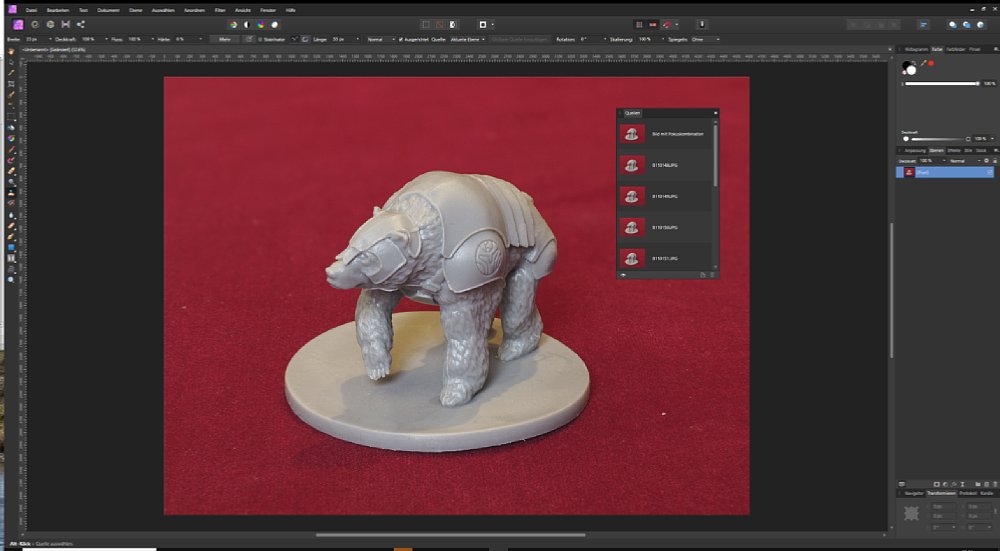This screenshot has width=1000, height=551.
Task: Click the Mehr button in context toolbar
Action: pos(224,39)
